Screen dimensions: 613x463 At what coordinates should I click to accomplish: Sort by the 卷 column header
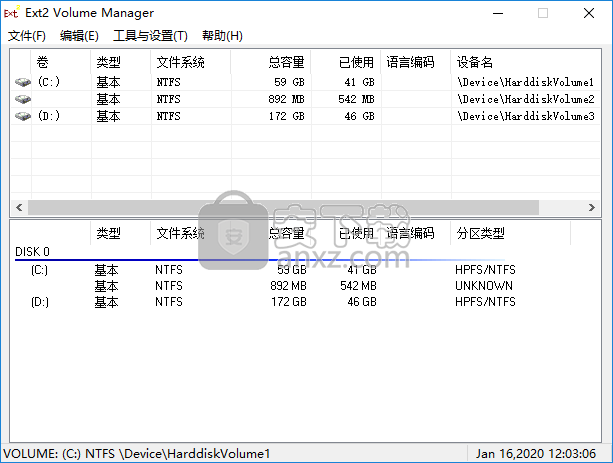(61, 62)
